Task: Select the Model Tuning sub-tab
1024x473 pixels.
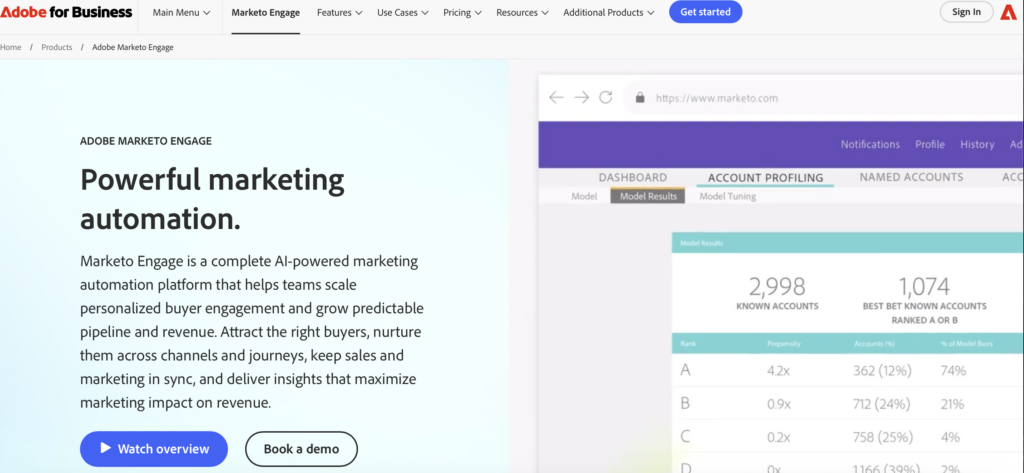Action: pyautogui.click(x=728, y=196)
